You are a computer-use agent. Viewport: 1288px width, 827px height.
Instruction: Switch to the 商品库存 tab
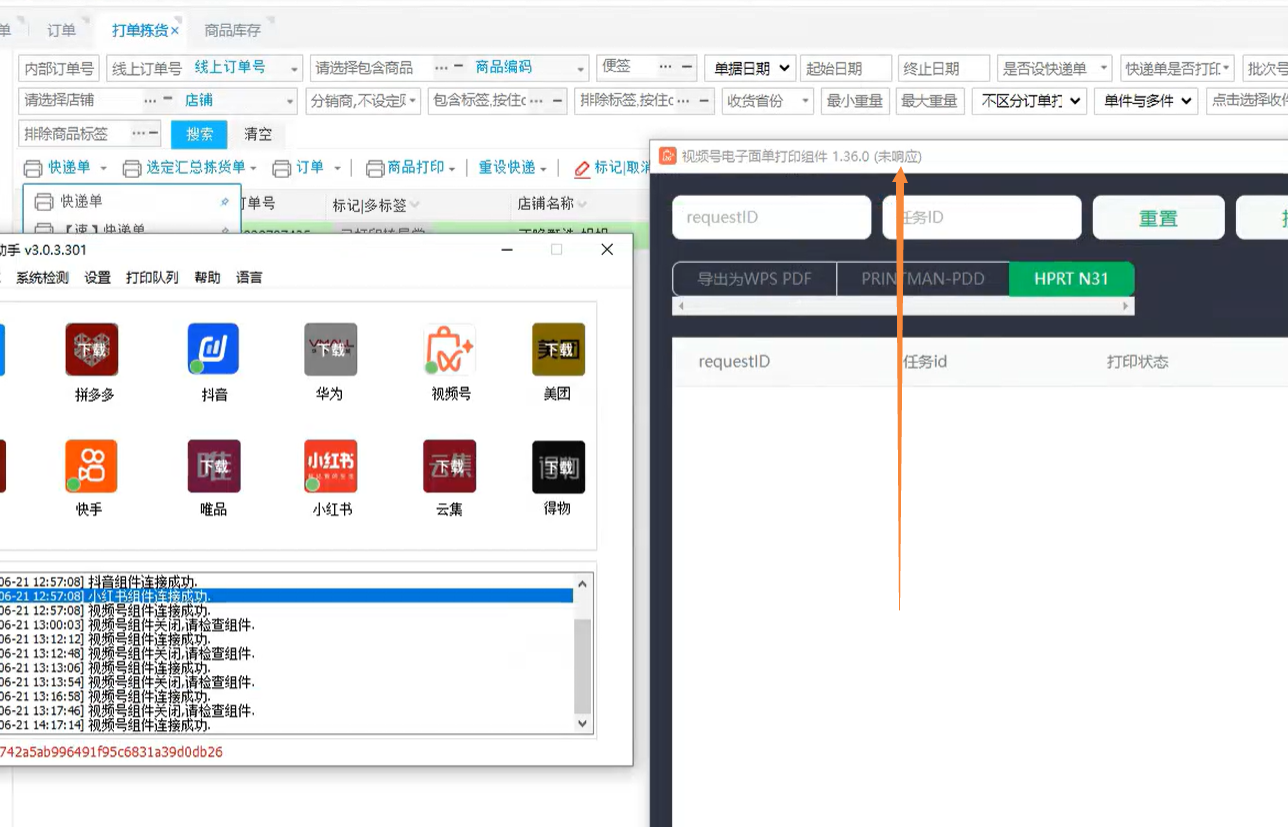232,31
